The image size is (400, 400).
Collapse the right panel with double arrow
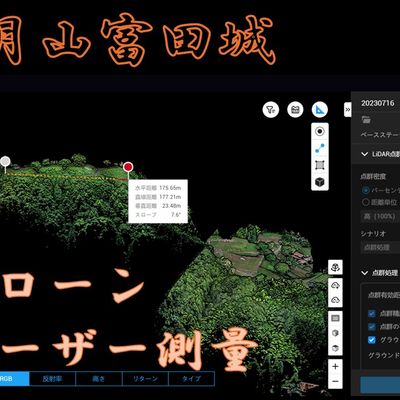tap(348, 109)
